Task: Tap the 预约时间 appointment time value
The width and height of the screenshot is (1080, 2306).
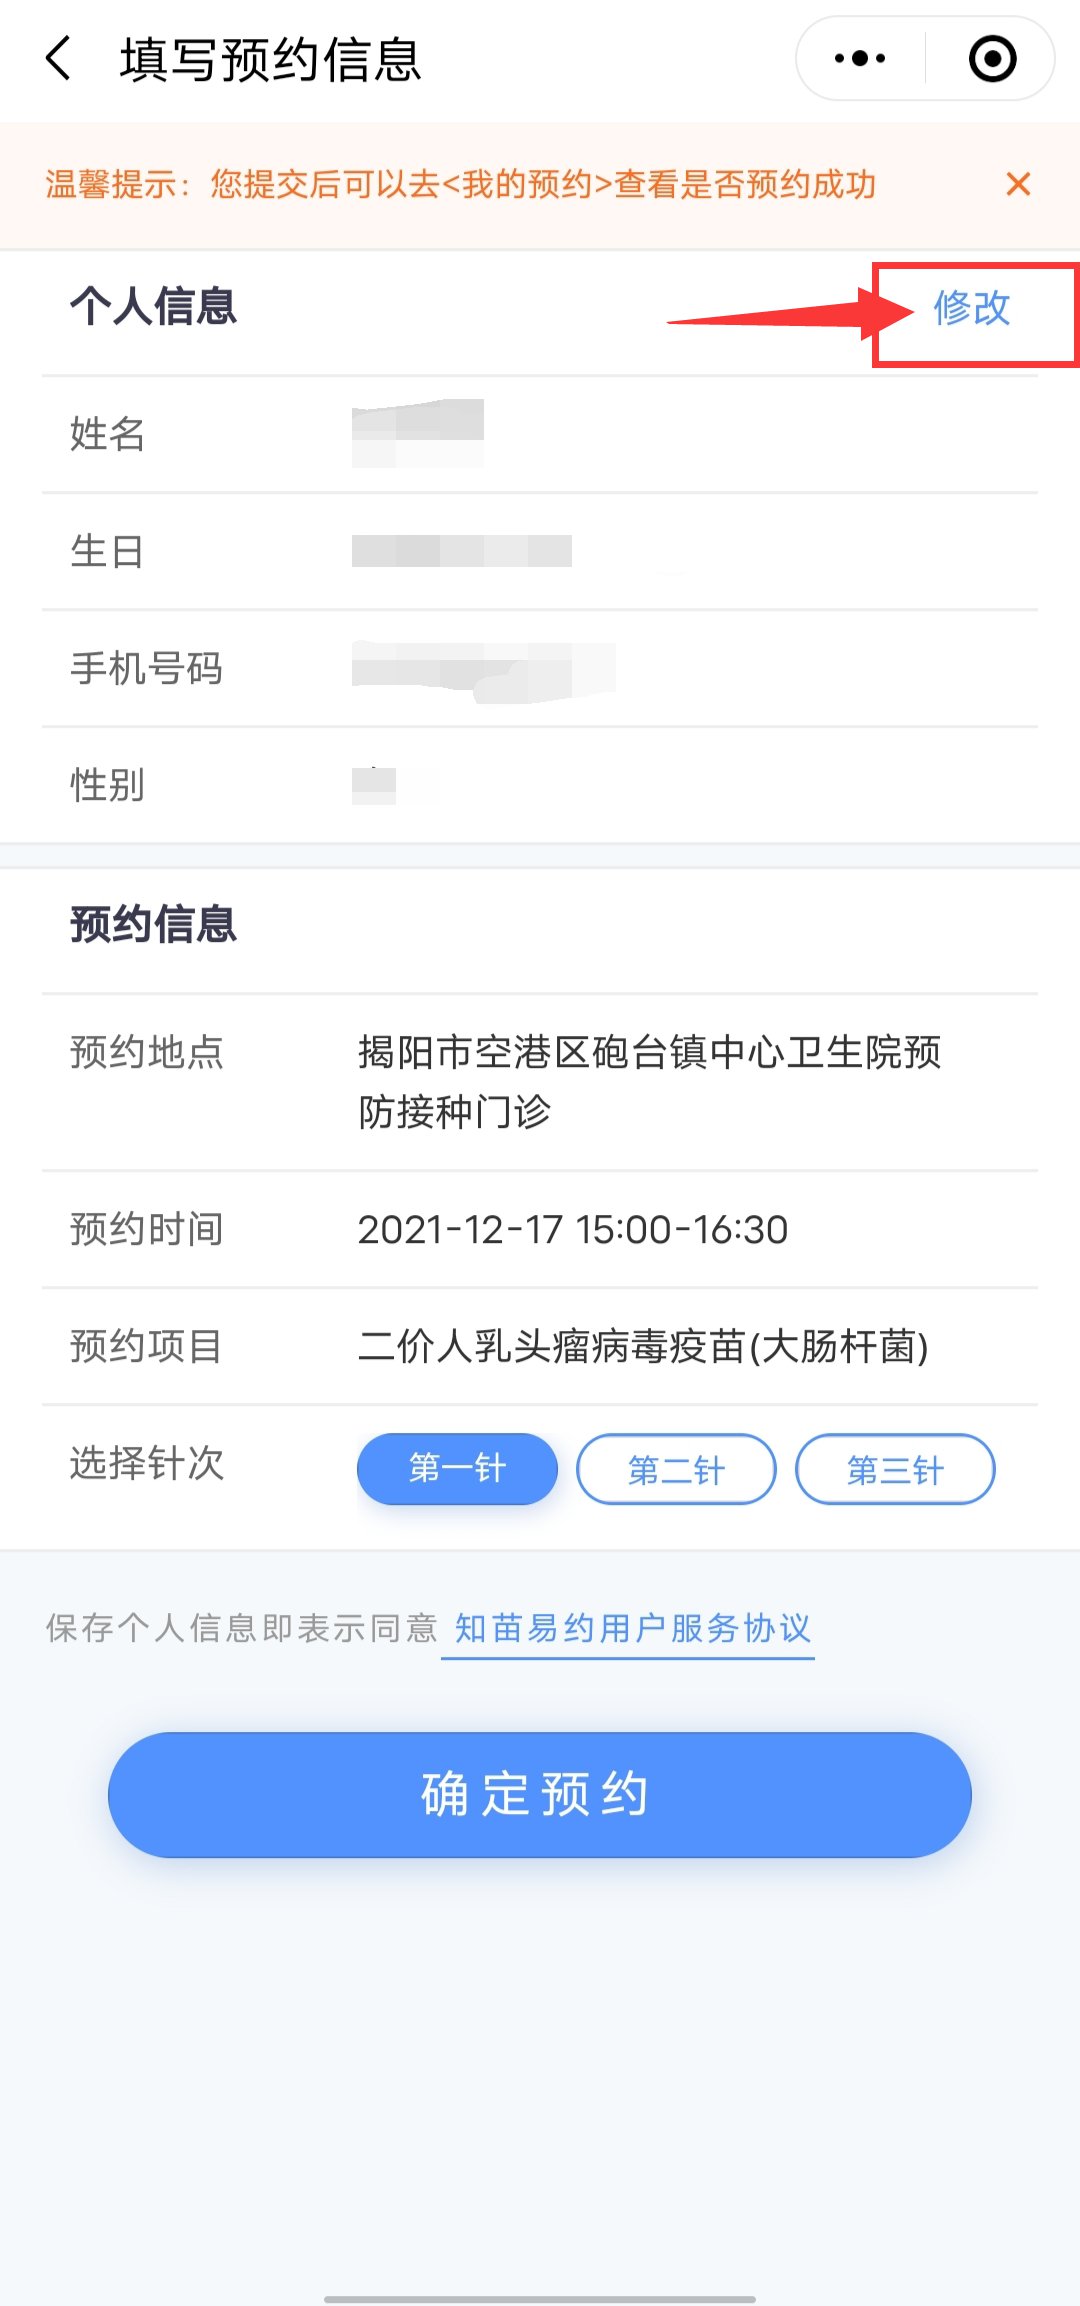Action: [x=573, y=1229]
